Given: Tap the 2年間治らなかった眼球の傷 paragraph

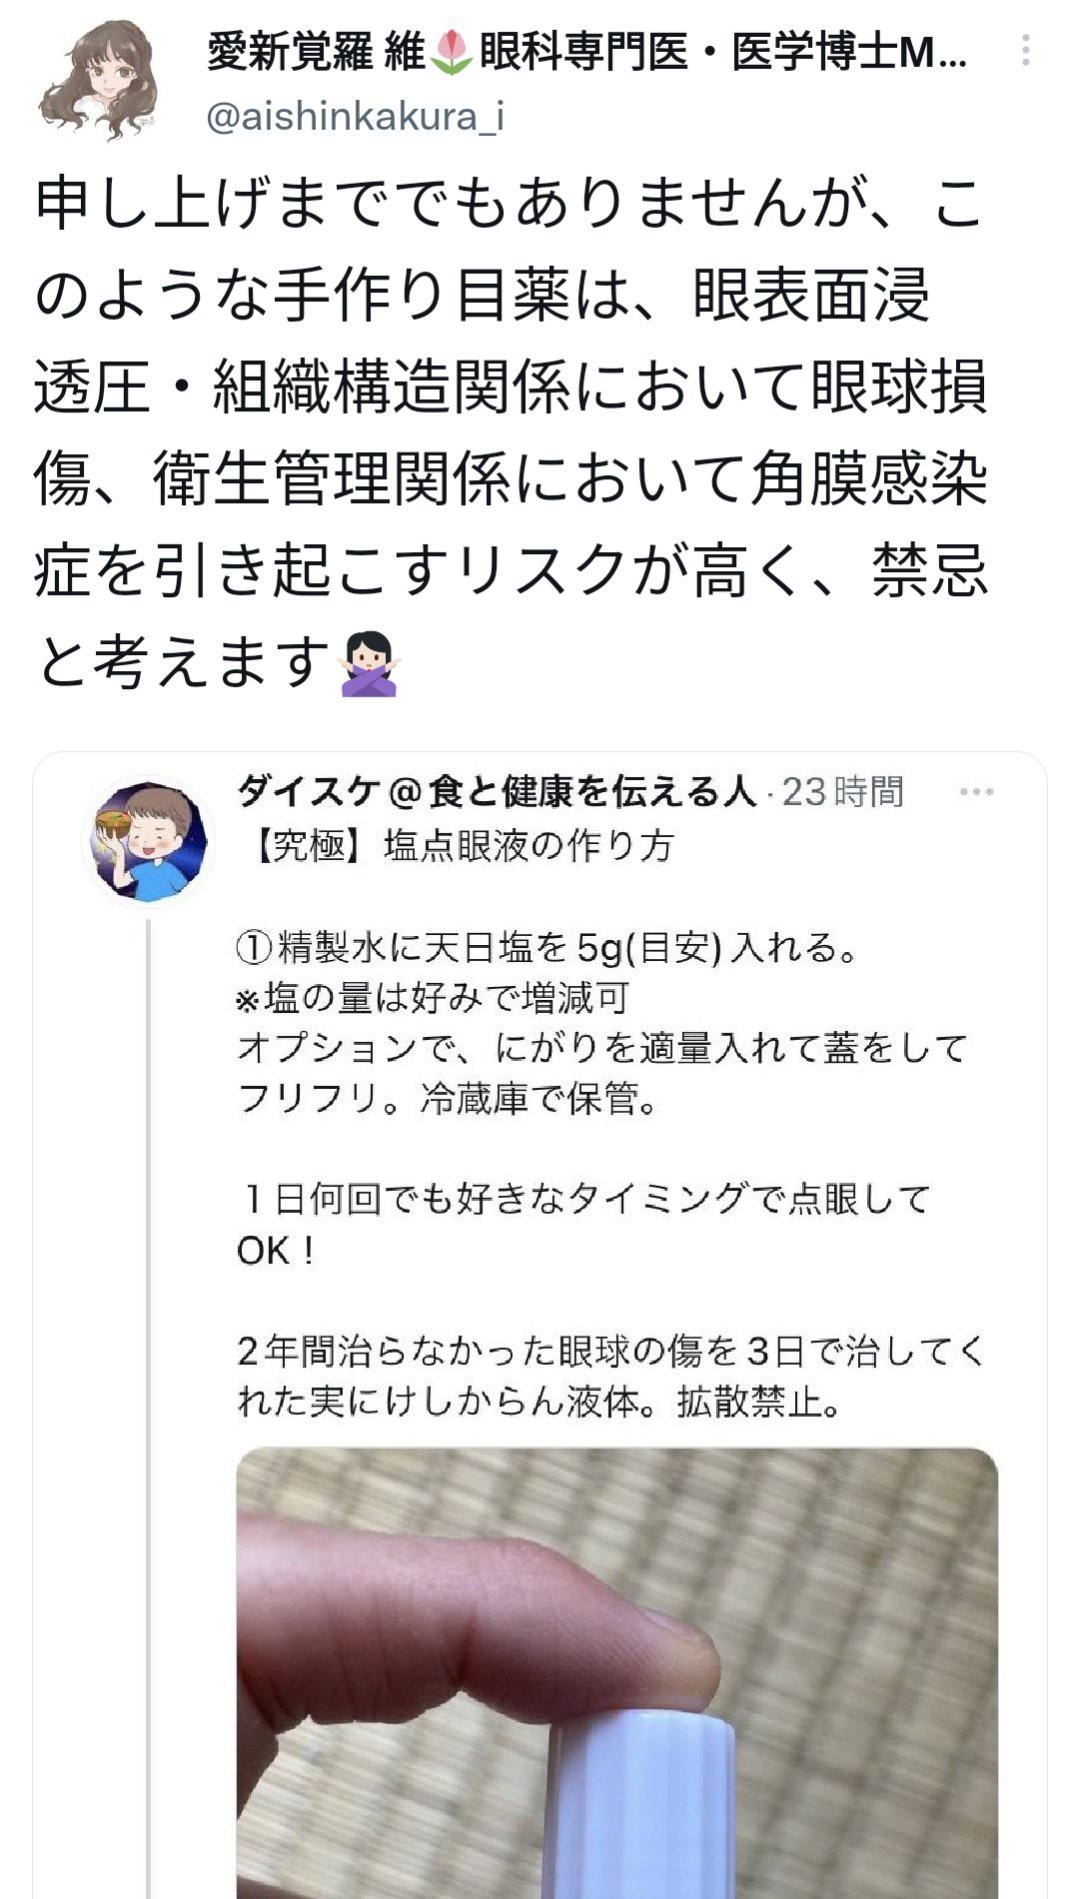Looking at the screenshot, I should (x=610, y=1376).
